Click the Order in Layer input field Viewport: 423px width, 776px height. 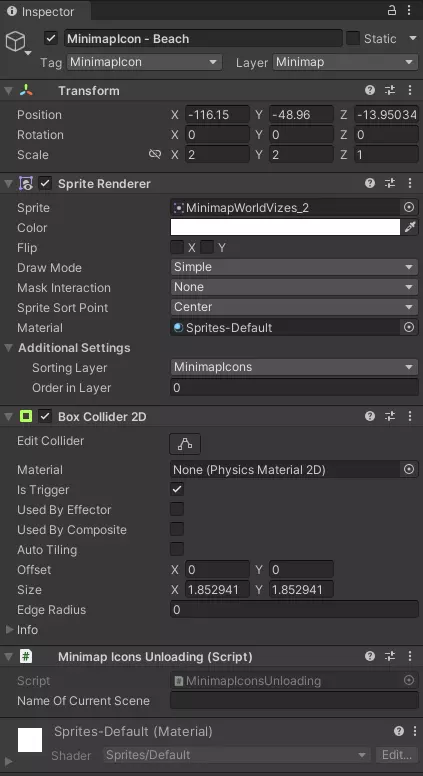(x=294, y=388)
